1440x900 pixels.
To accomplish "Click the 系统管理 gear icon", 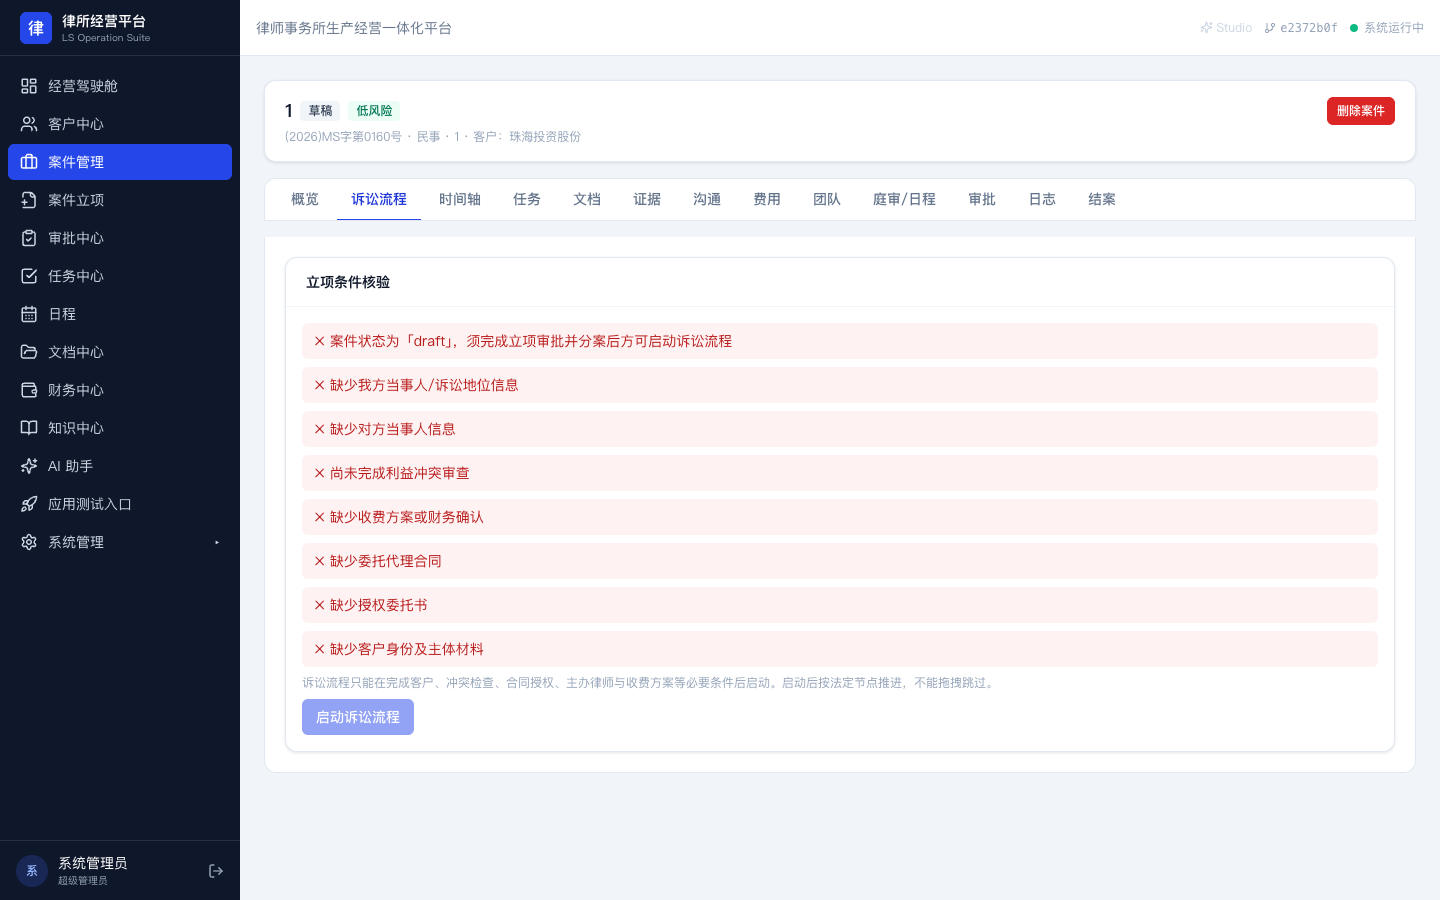I will 29,542.
